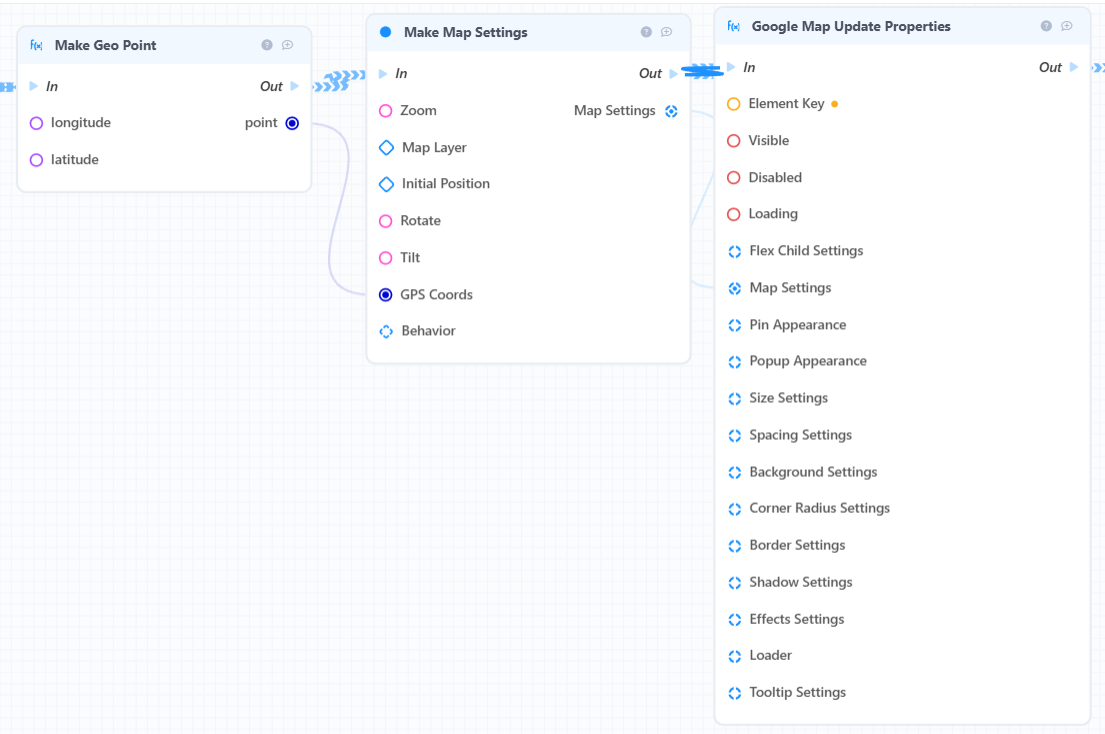This screenshot has width=1105, height=734.
Task: Add a comment to the Make Map Settings node
Action: click(667, 32)
